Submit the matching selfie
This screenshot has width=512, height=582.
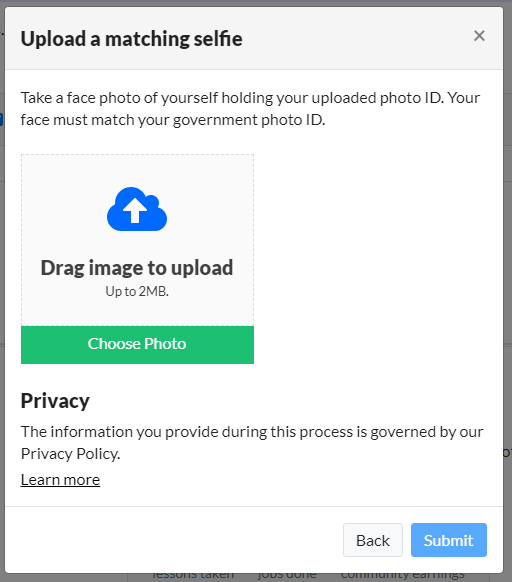pos(449,540)
